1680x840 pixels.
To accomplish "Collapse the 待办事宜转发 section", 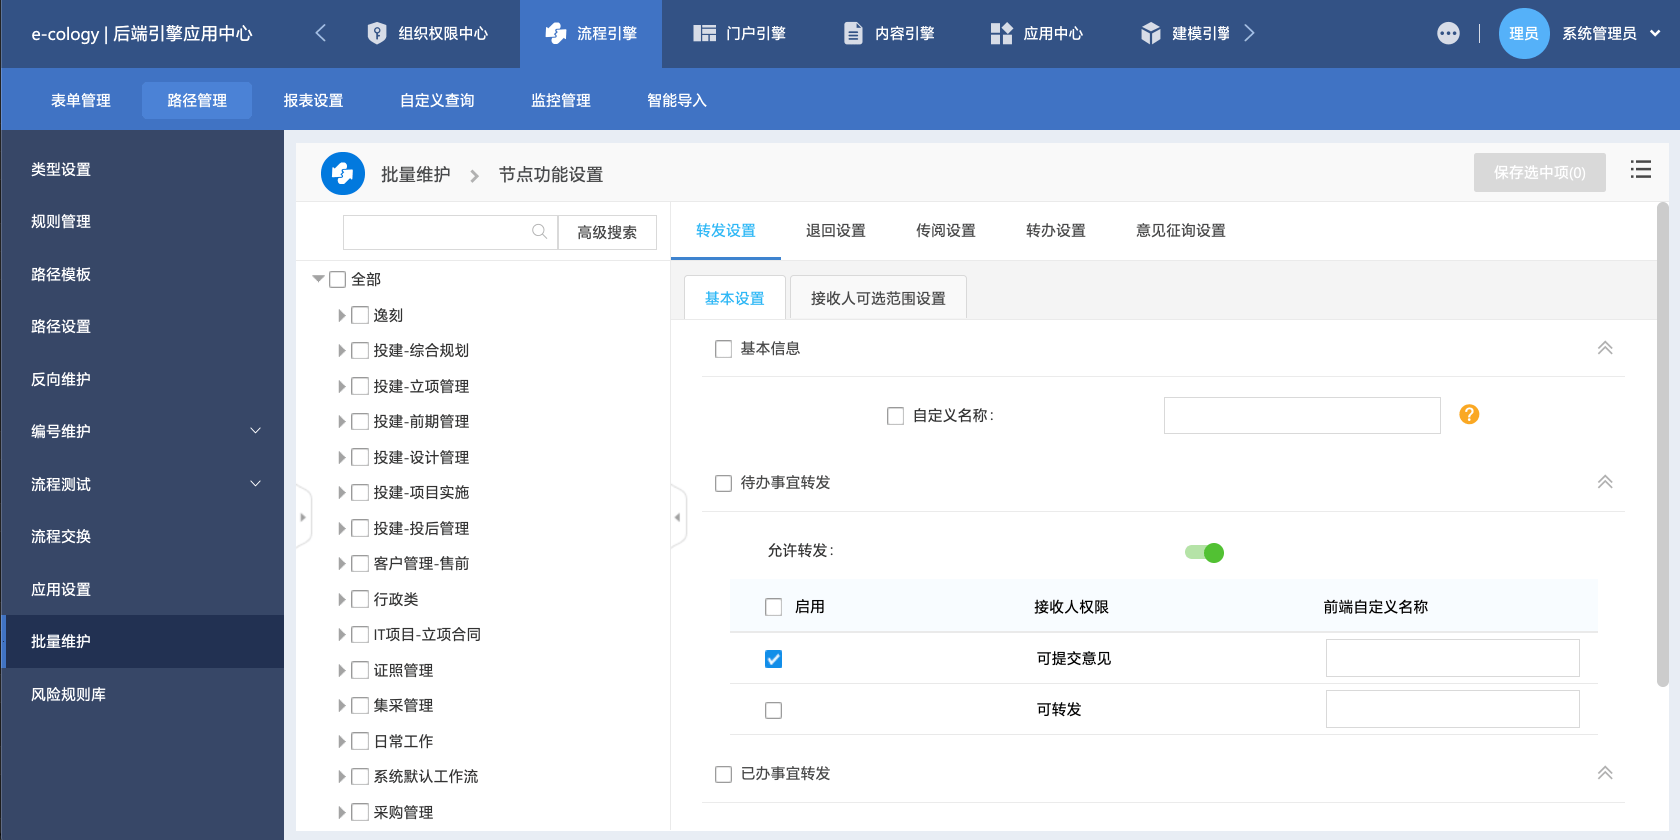I will 1605,482.
